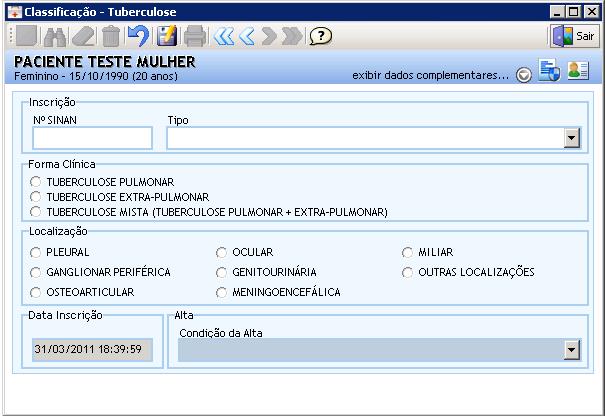Viewport: 605px width, 416px height.
Task: Select MILIAR localization option
Action: (x=407, y=252)
